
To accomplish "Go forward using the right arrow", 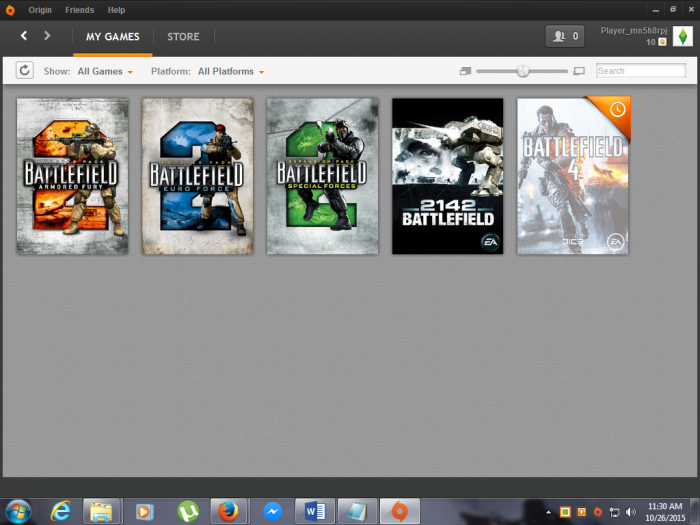I will point(47,36).
